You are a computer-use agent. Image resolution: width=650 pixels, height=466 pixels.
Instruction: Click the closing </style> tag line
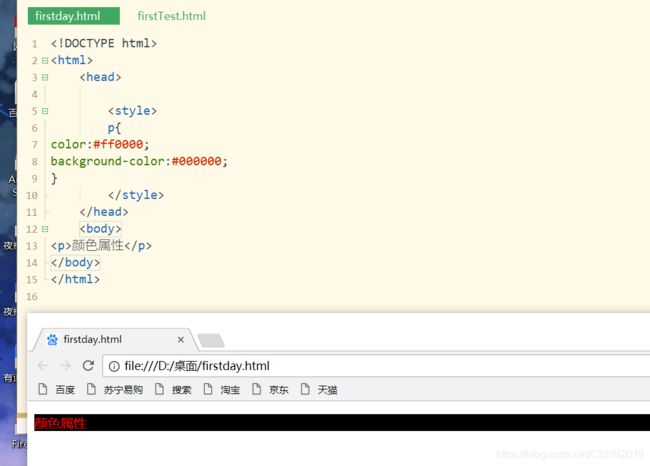pyautogui.click(x=136, y=195)
